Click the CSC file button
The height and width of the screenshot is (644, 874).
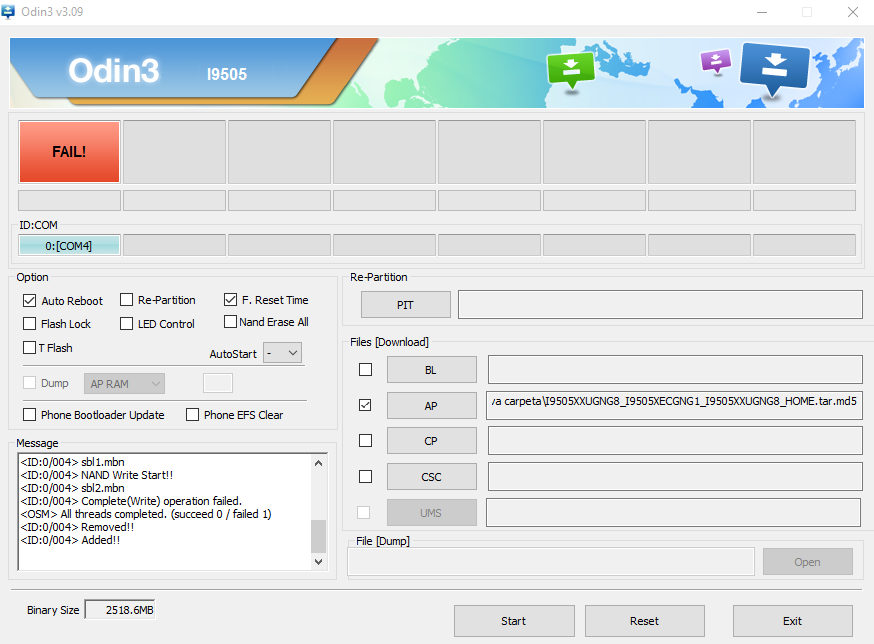coord(431,477)
